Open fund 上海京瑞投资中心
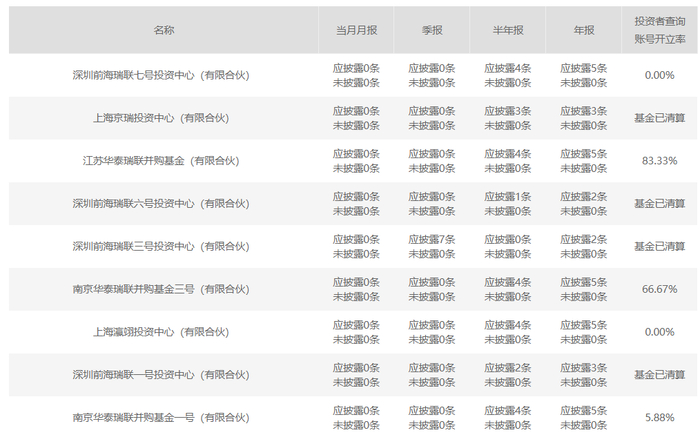The width and height of the screenshot is (700, 444). [161, 118]
